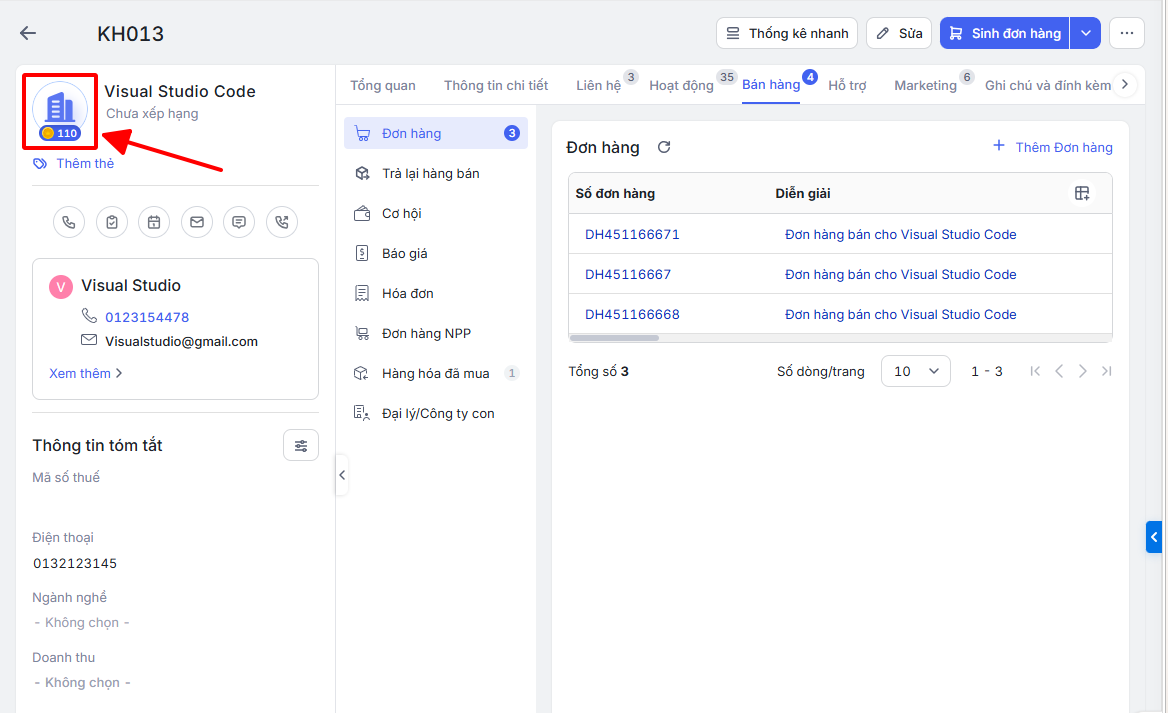
Task: Click Thêm thẻ tag link
Action: [x=74, y=163]
